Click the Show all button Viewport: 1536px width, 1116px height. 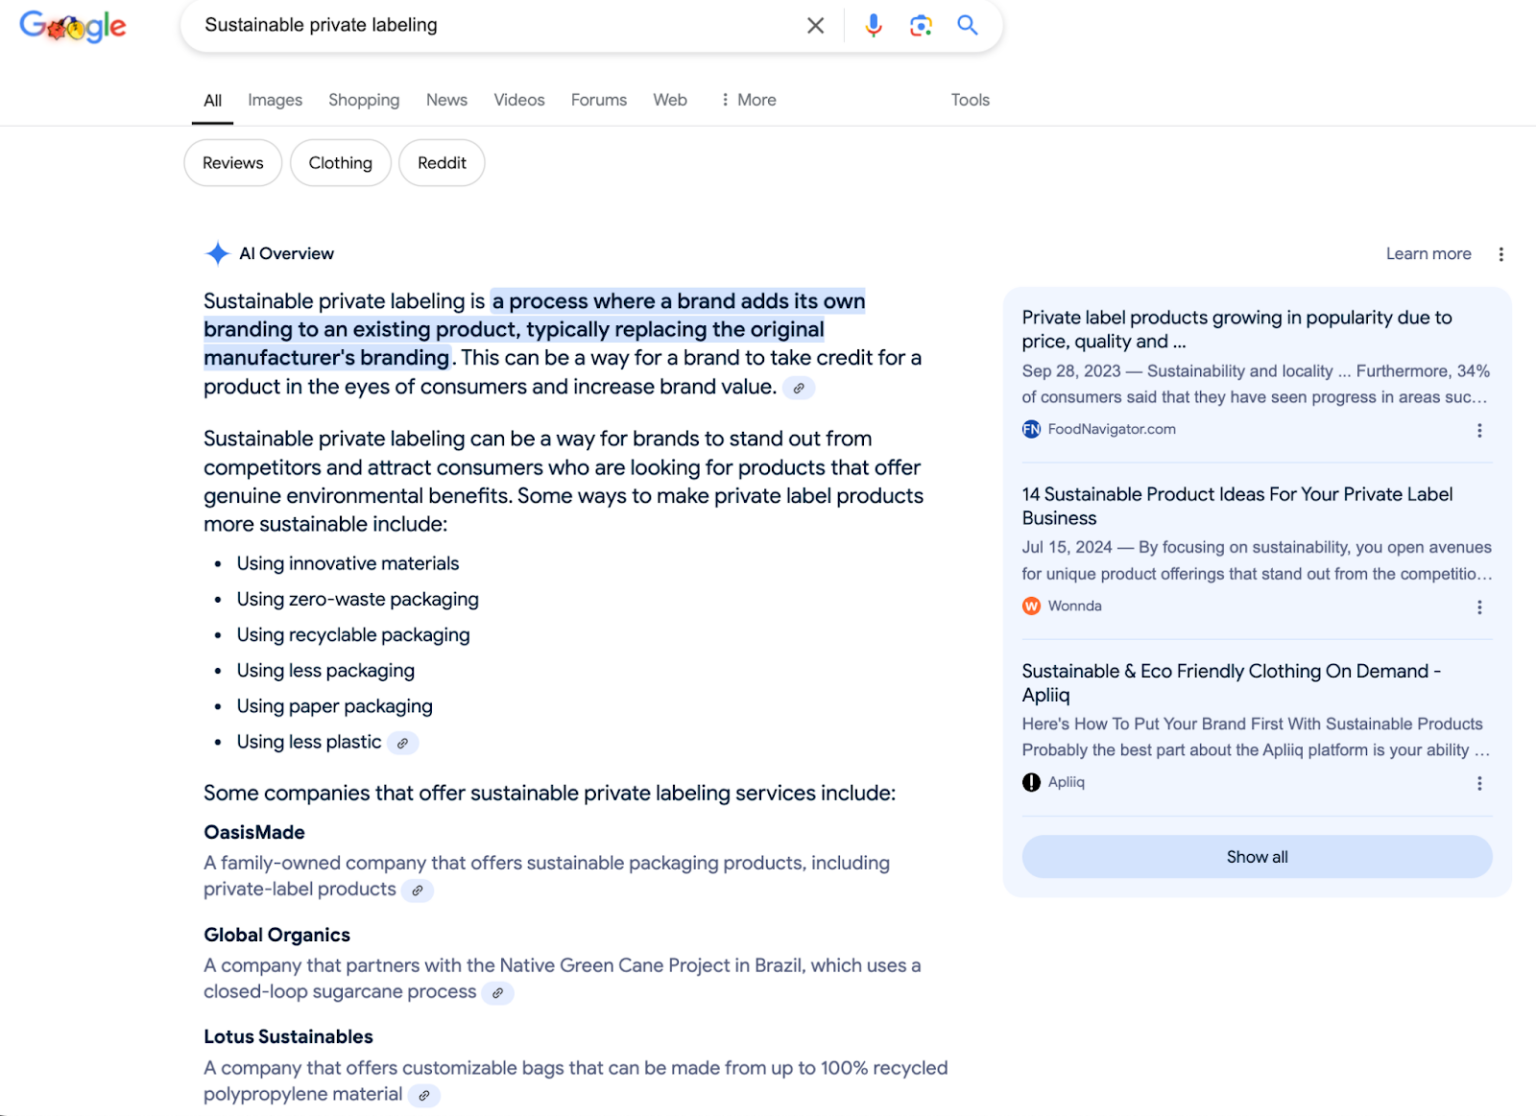[x=1256, y=856]
